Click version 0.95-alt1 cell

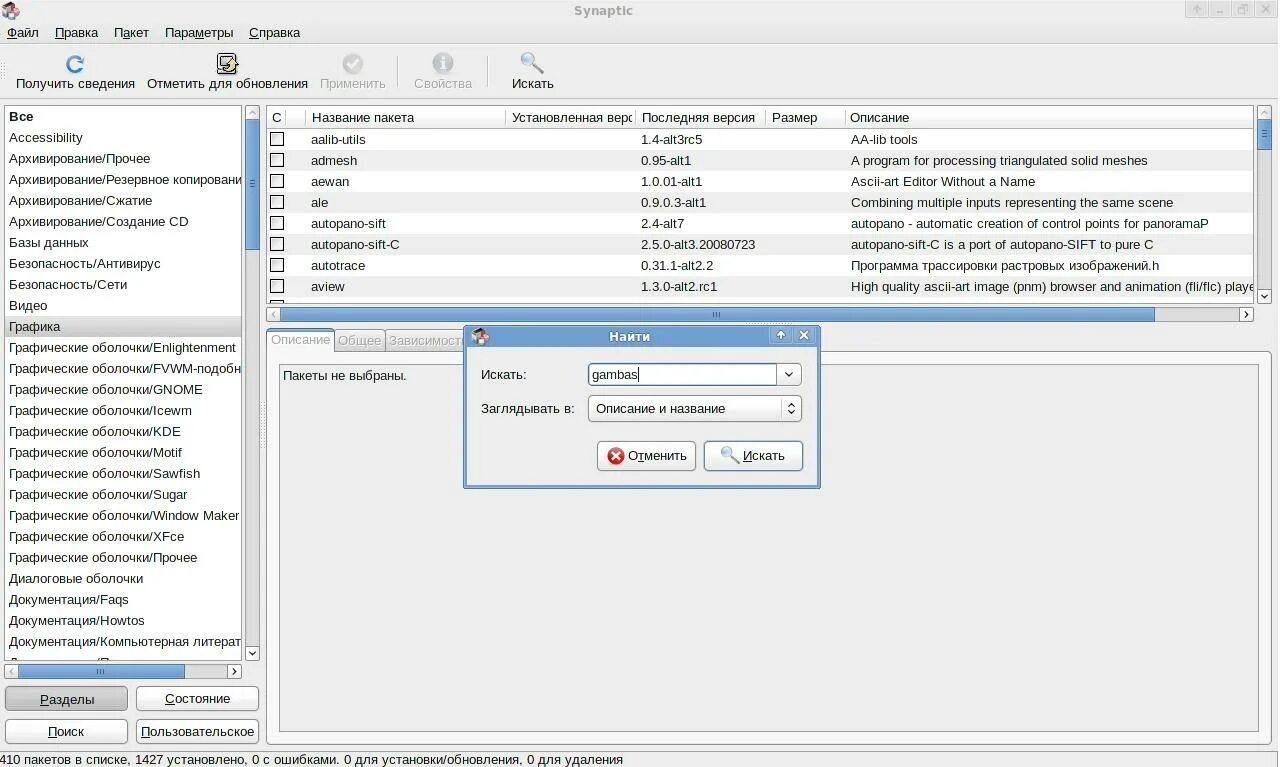click(666, 160)
